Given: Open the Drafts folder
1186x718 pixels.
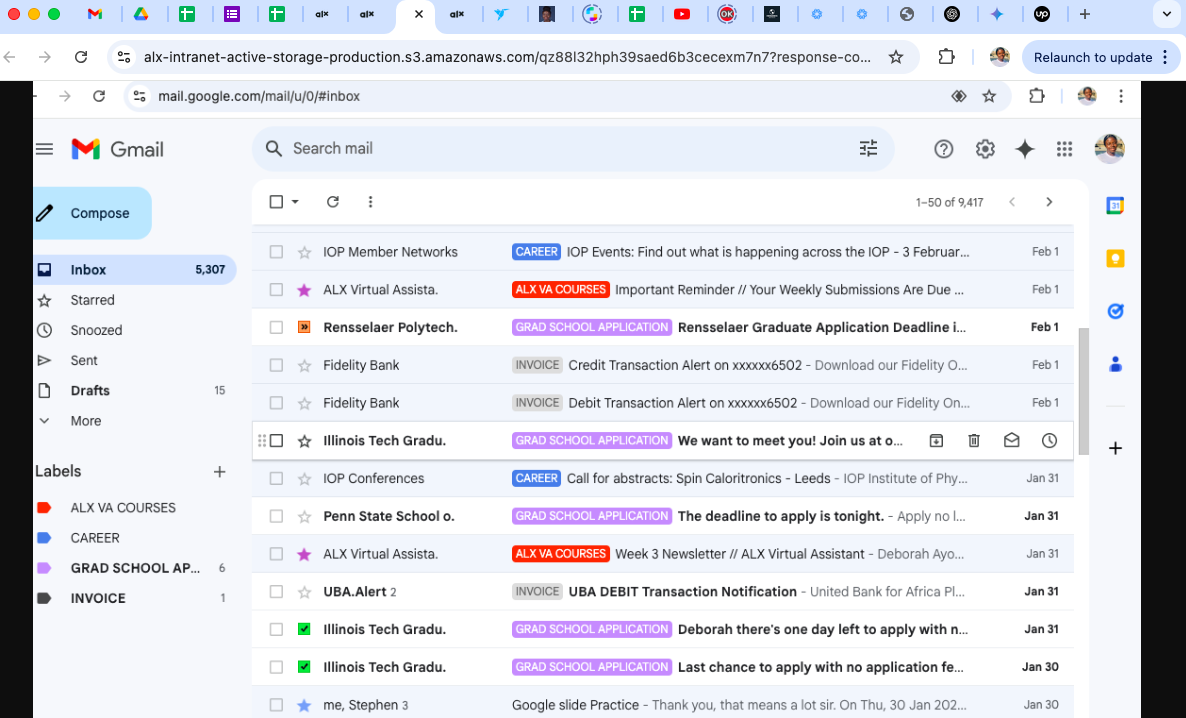Looking at the screenshot, I should 90,391.
